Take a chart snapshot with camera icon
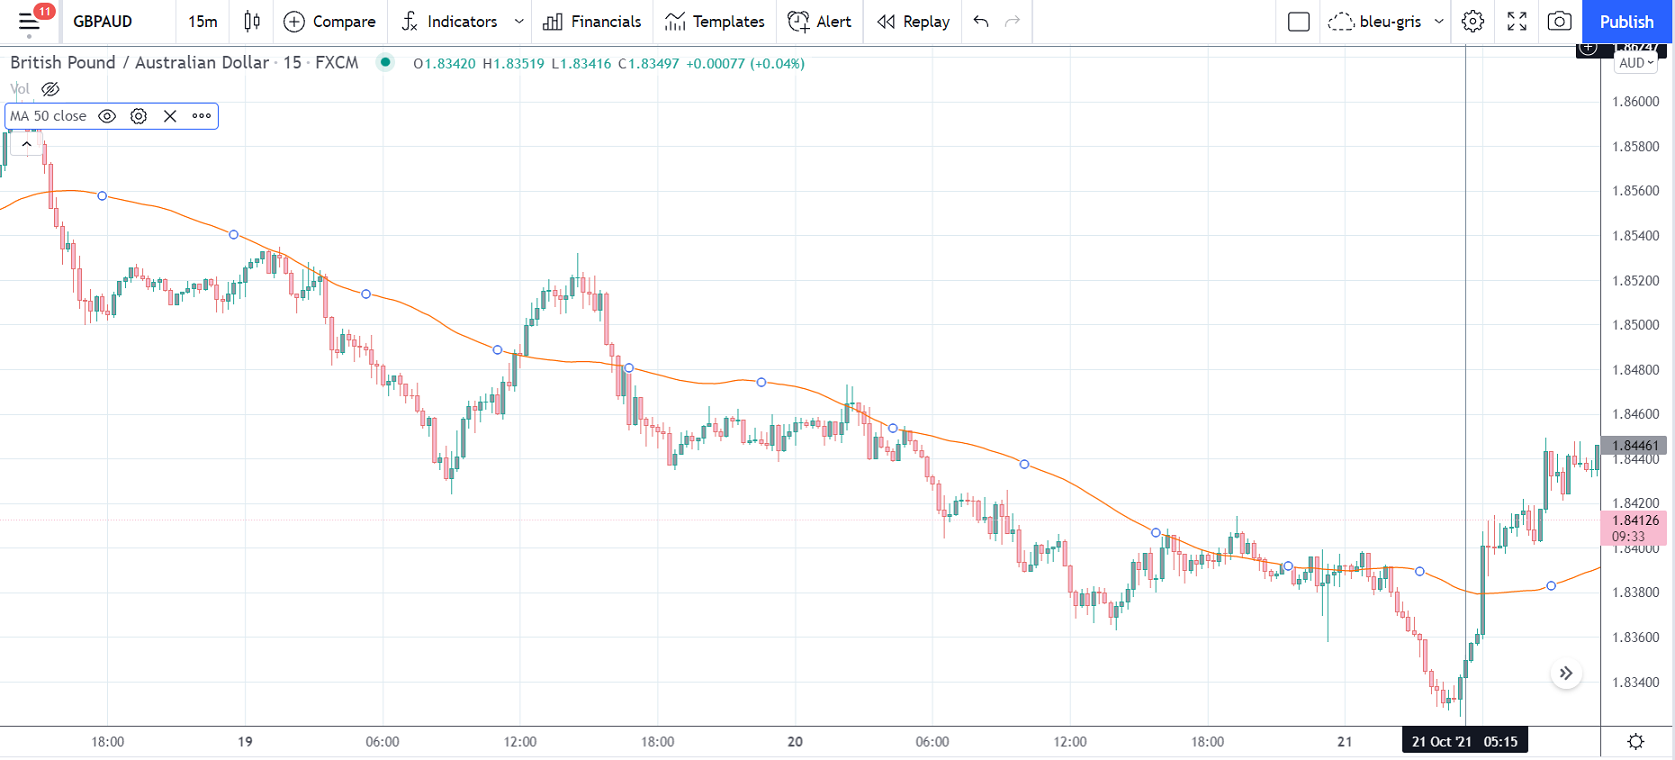Image resolution: width=1675 pixels, height=760 pixels. [1559, 21]
